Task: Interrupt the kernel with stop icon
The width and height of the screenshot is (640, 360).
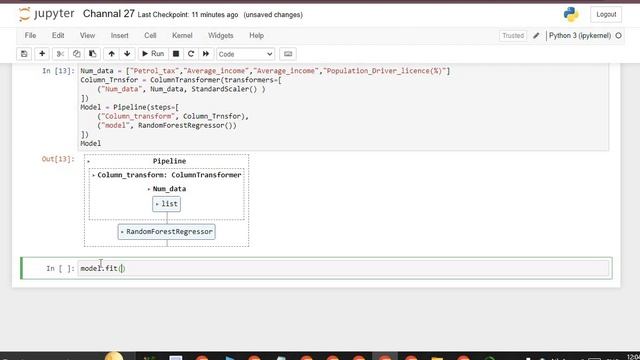Action: (x=176, y=54)
